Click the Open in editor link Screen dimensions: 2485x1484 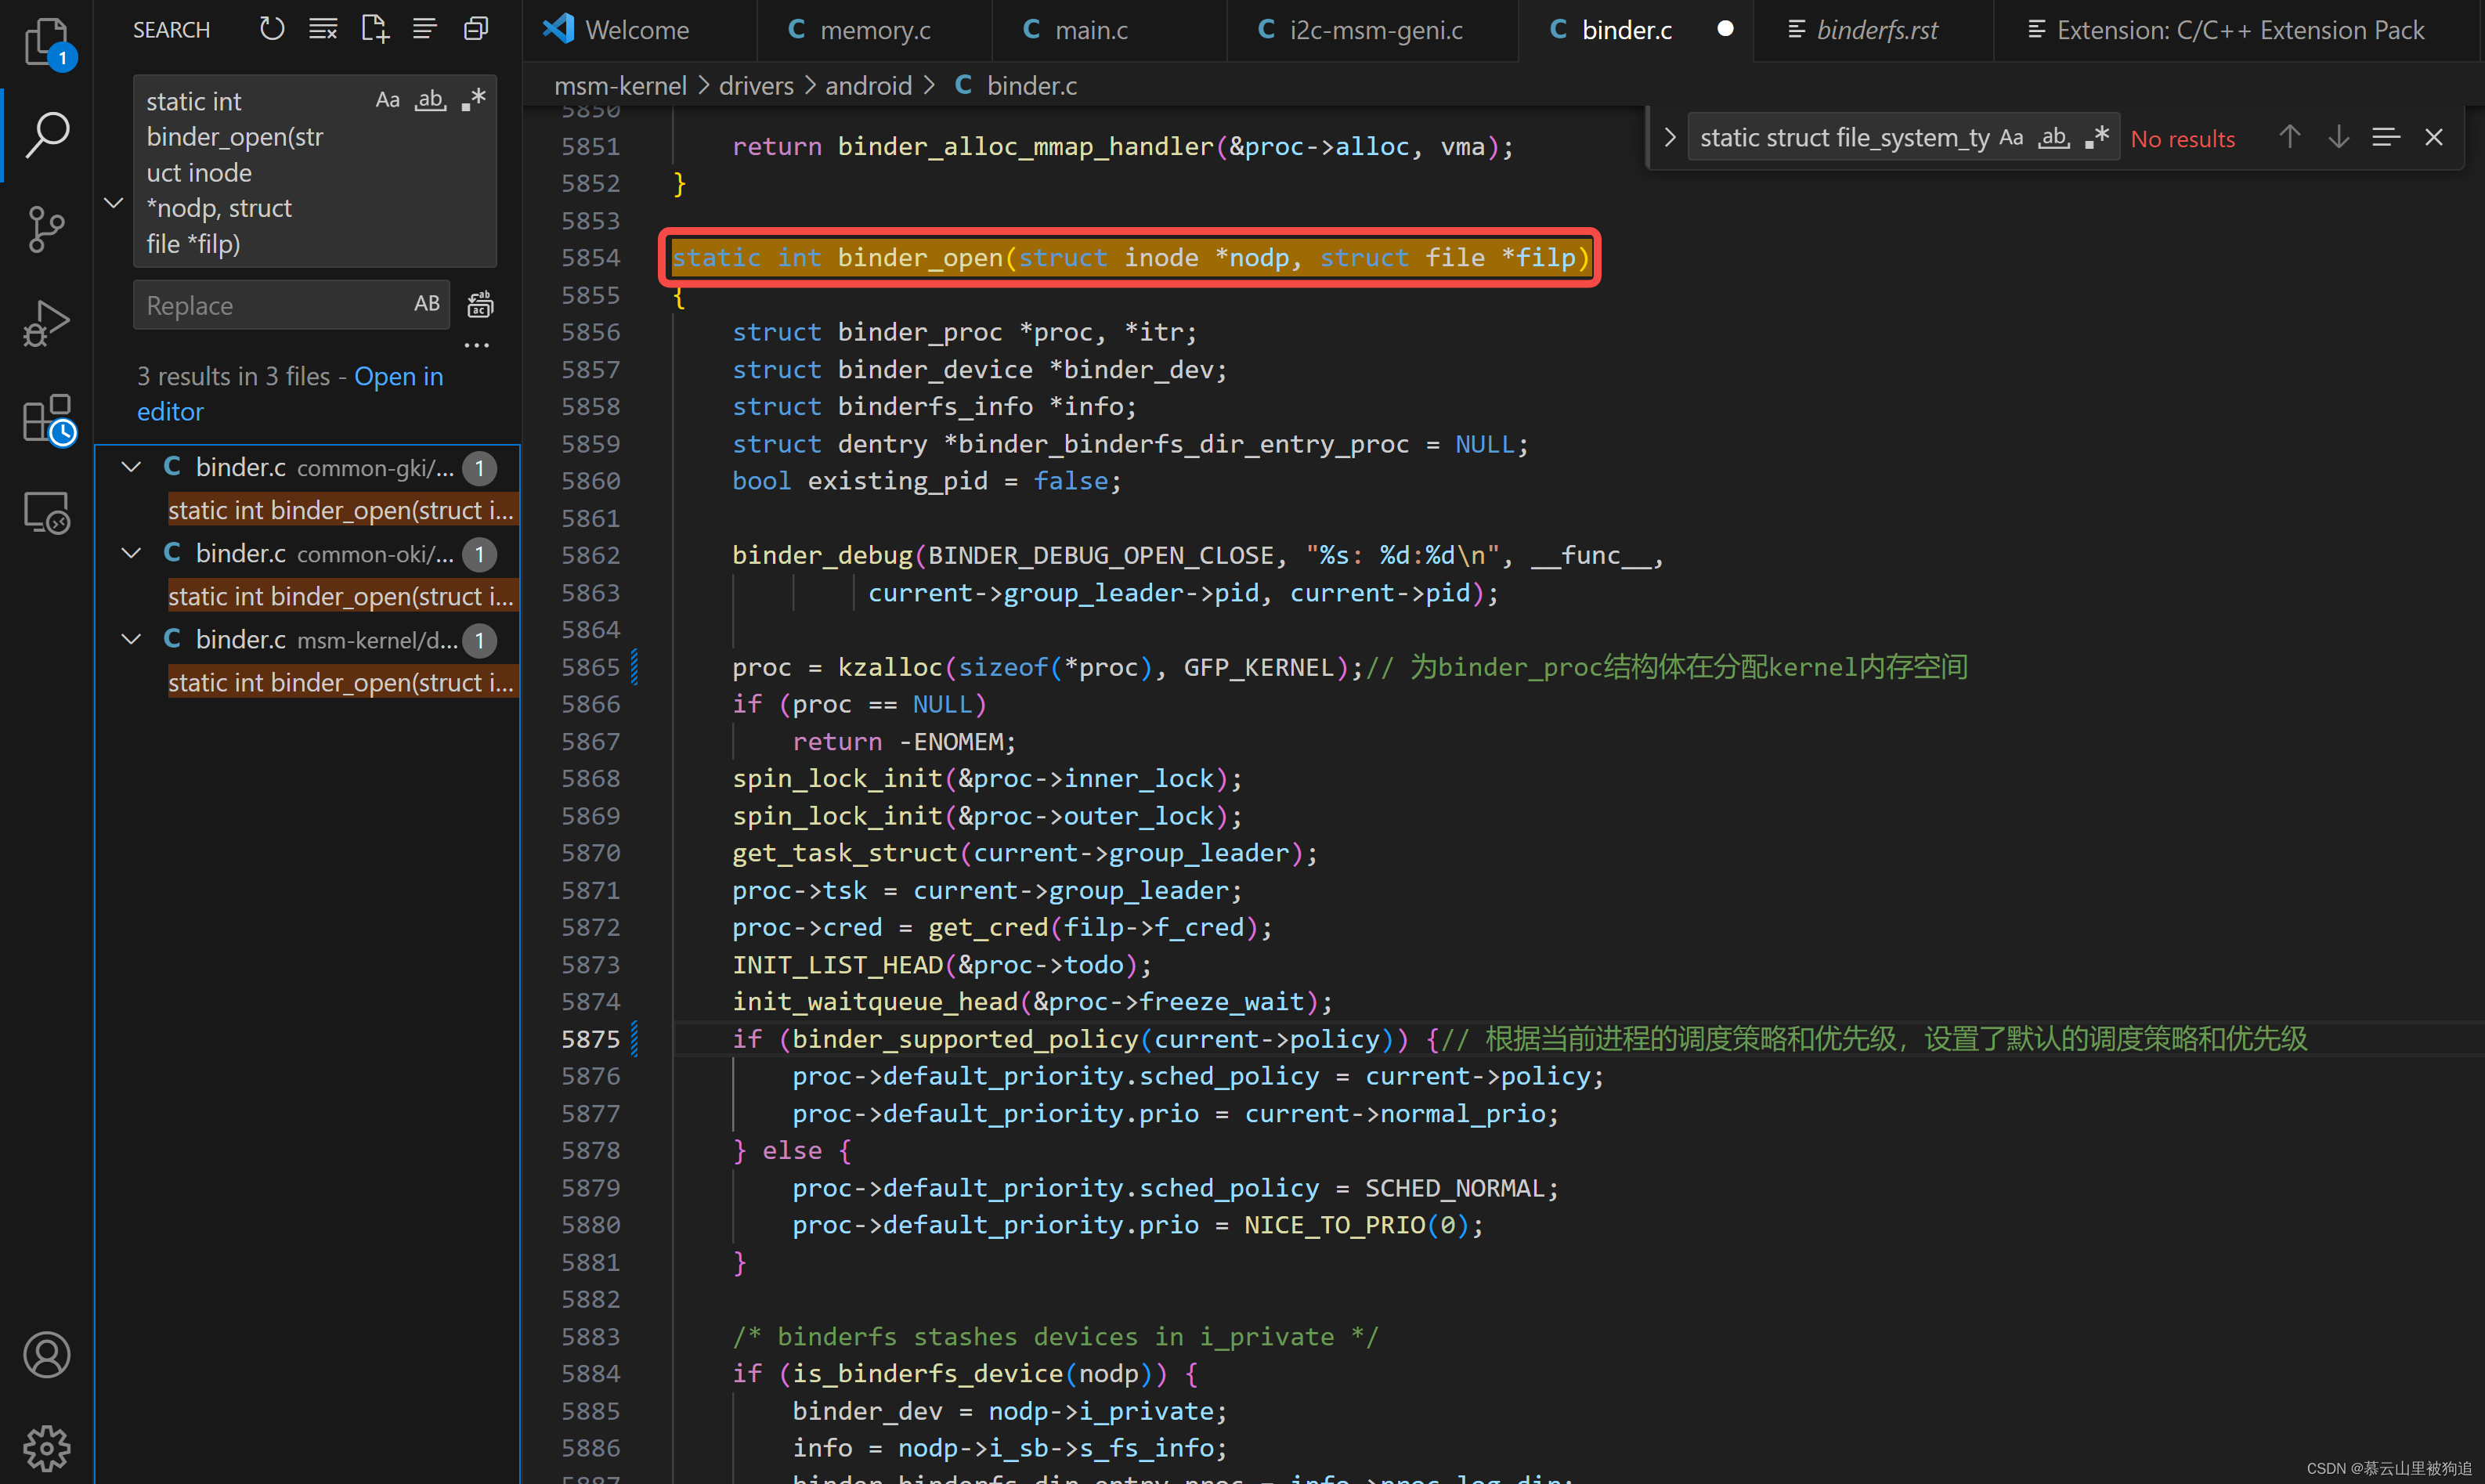click(x=397, y=377)
